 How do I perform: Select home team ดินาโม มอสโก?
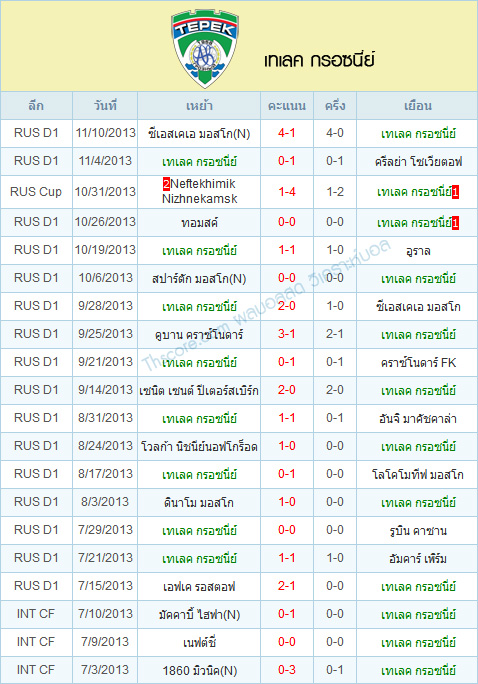[199, 503]
